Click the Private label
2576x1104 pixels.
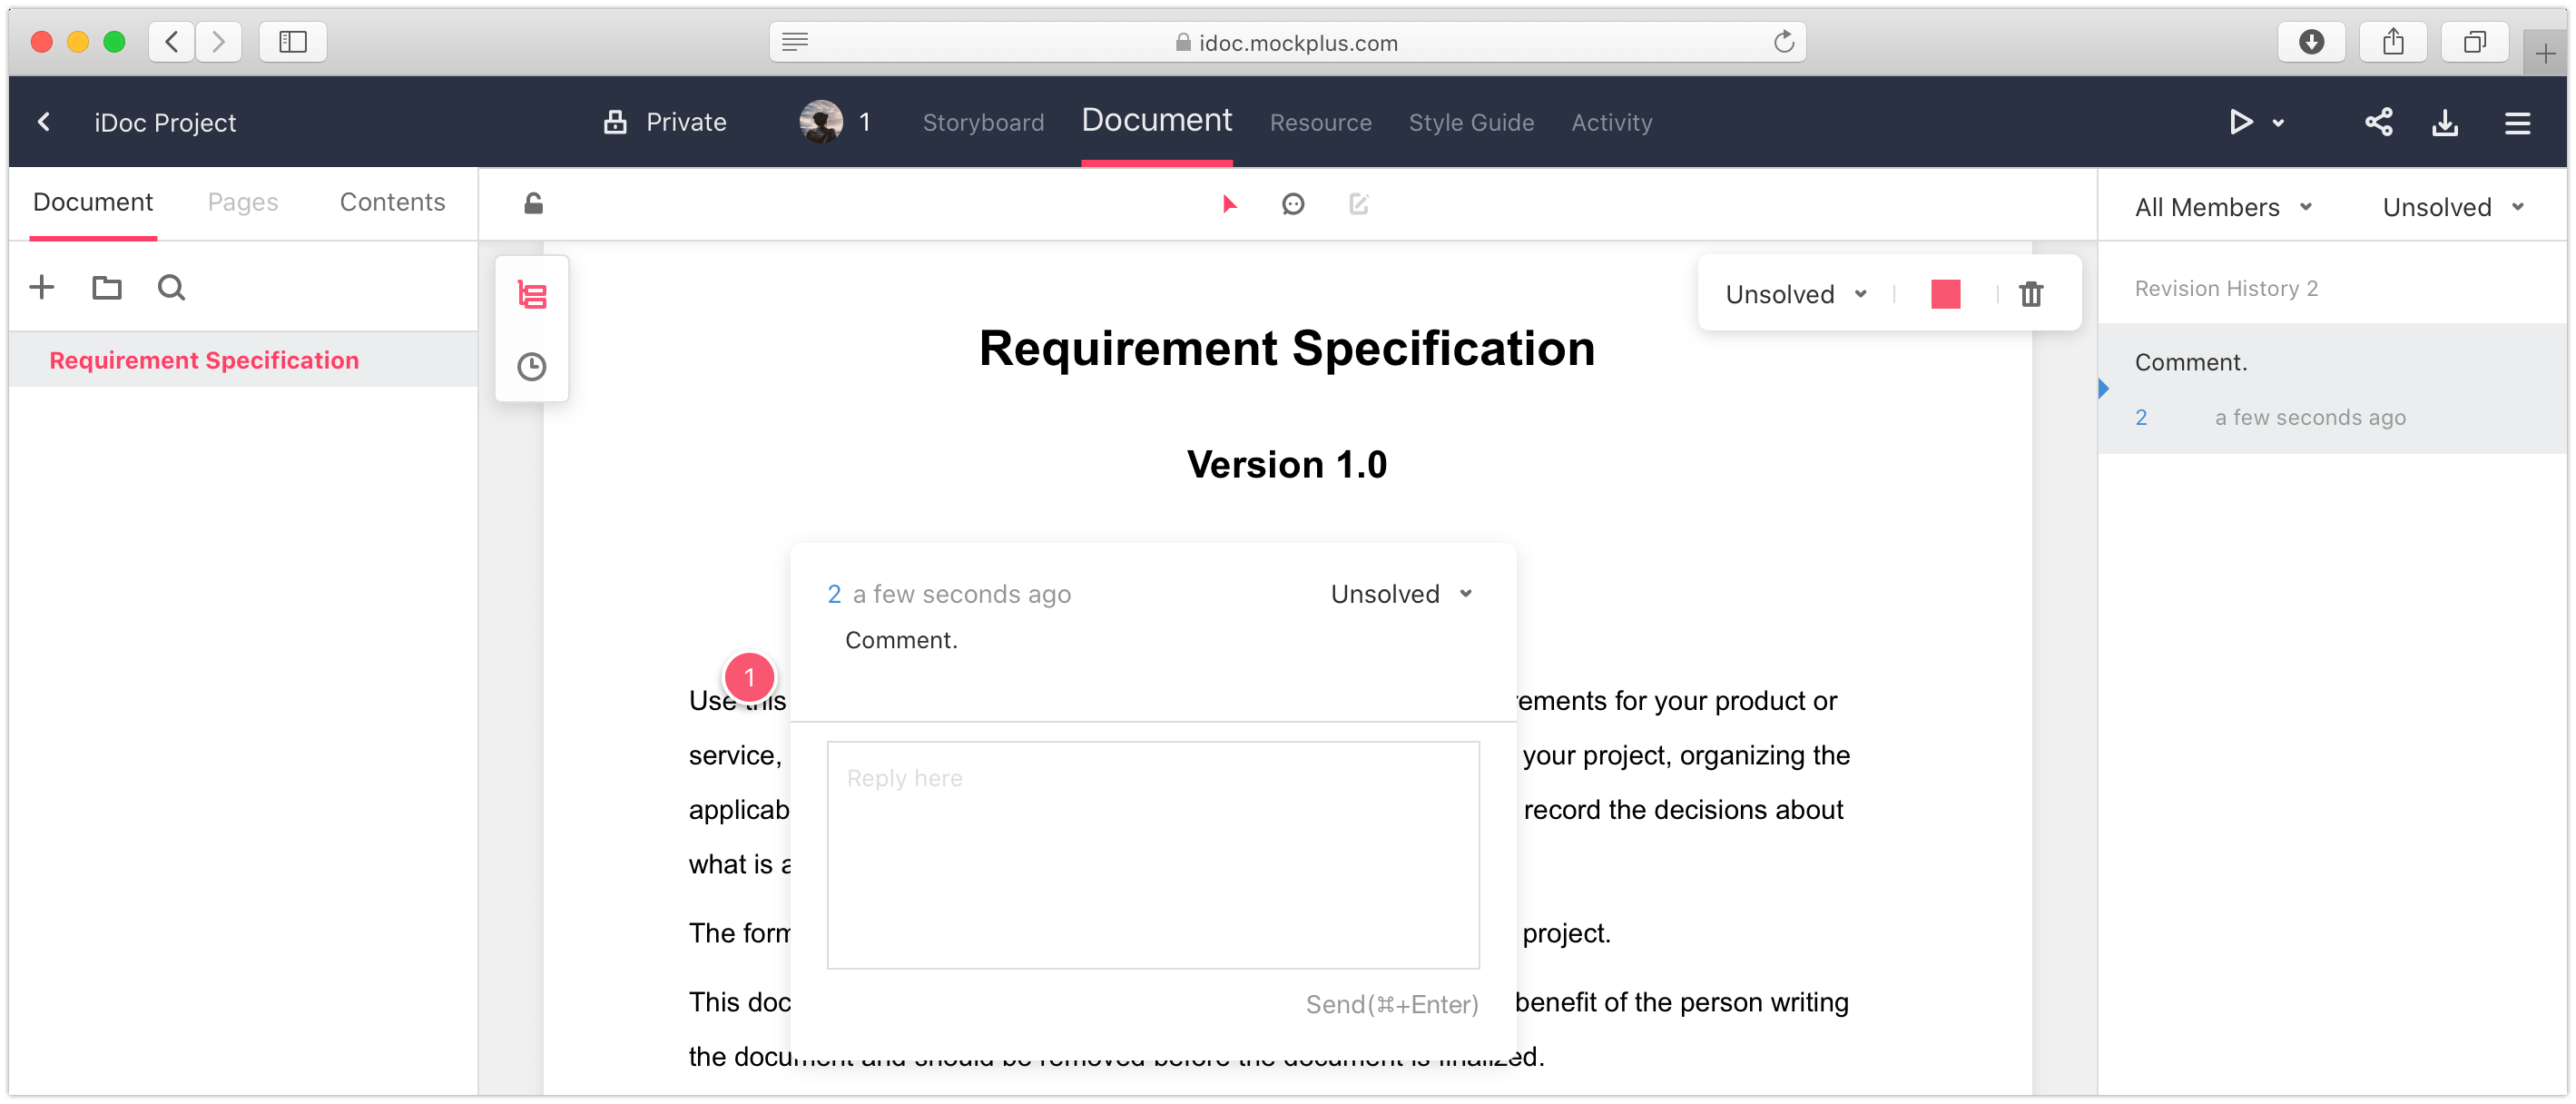[686, 122]
